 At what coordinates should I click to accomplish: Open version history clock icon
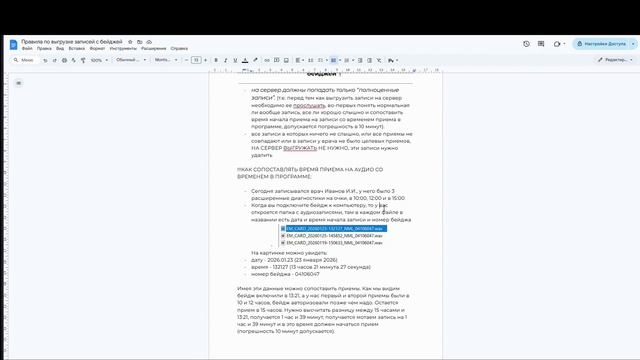(526, 44)
